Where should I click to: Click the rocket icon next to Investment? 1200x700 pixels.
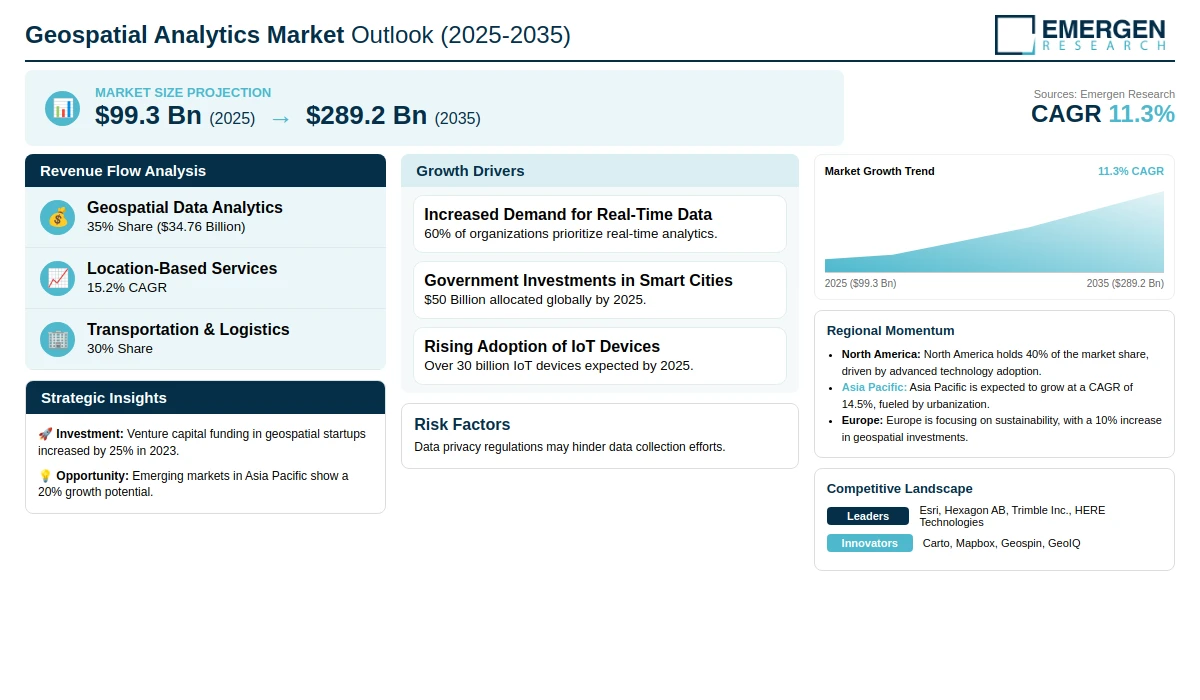(x=45, y=434)
